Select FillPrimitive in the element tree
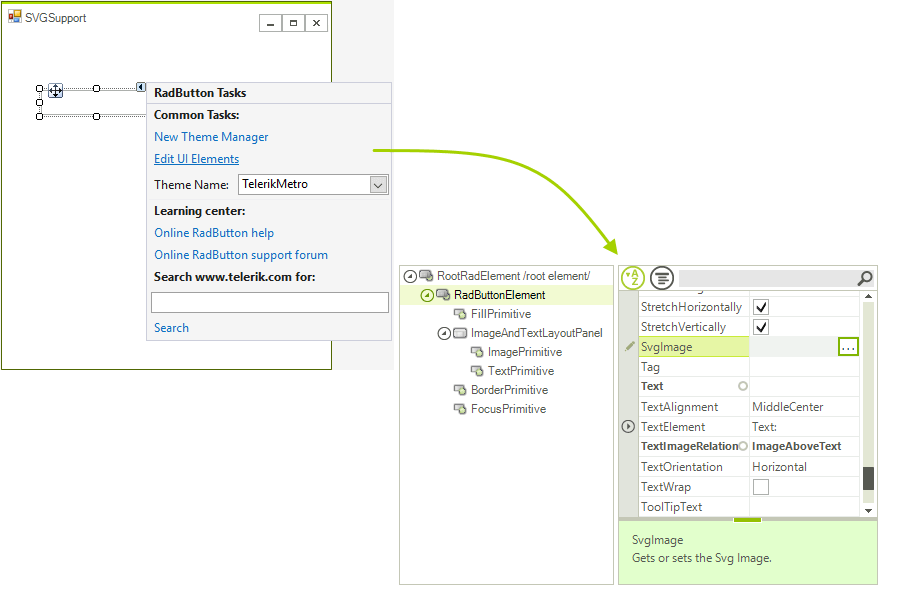This screenshot has height=593, width=900. tap(501, 314)
